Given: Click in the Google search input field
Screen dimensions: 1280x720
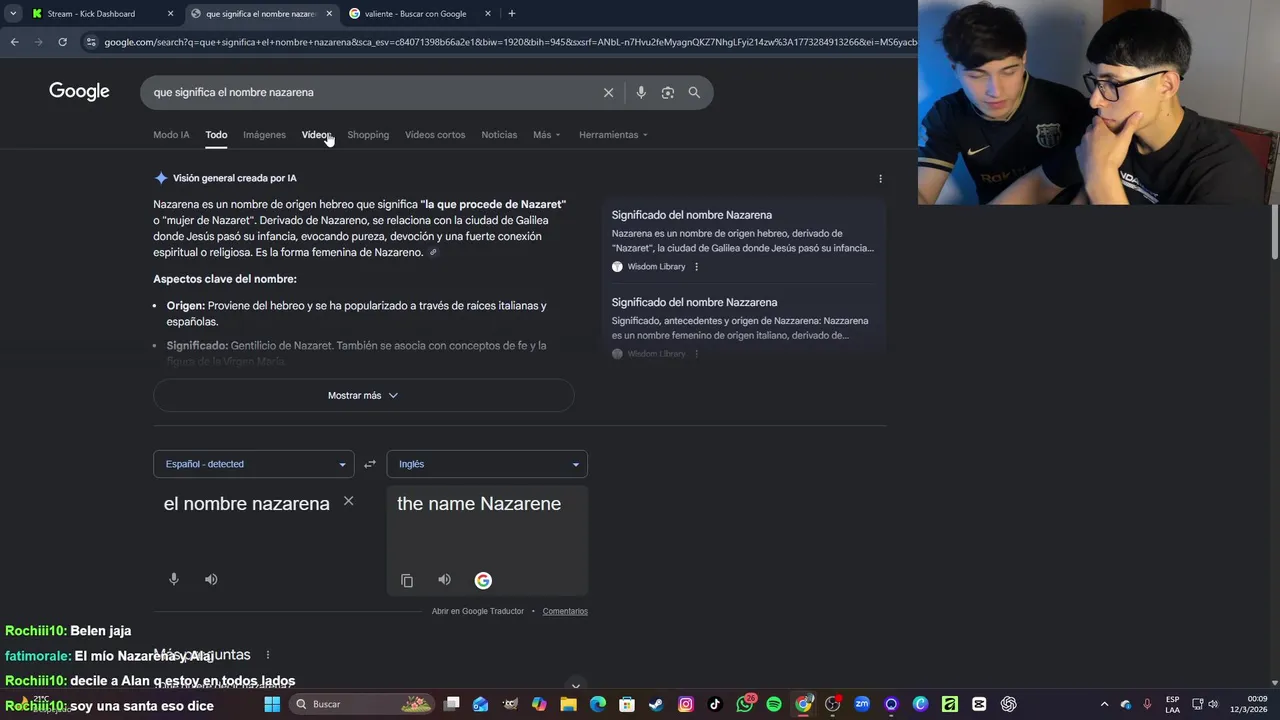Looking at the screenshot, I should [370, 92].
